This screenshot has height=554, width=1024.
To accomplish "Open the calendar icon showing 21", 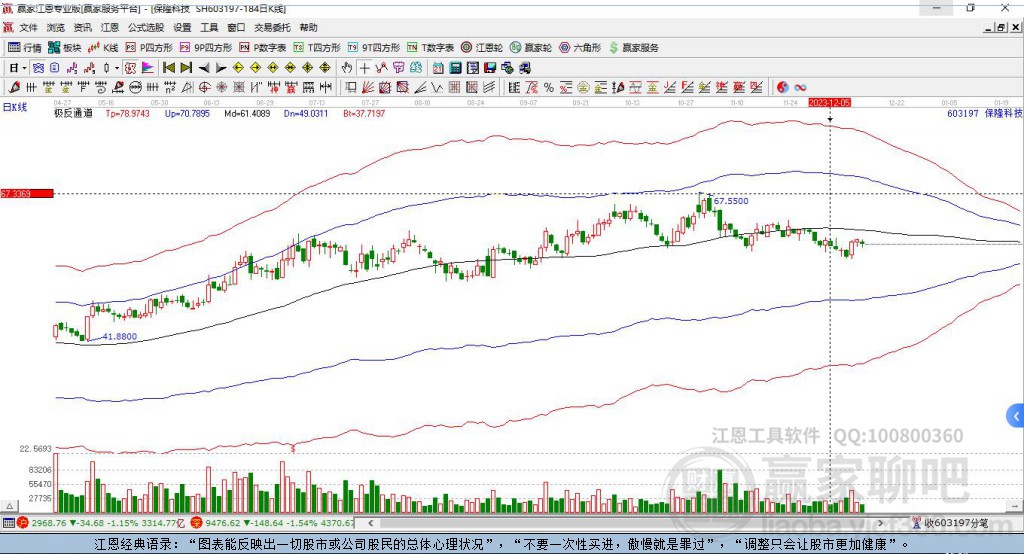I will (438, 67).
